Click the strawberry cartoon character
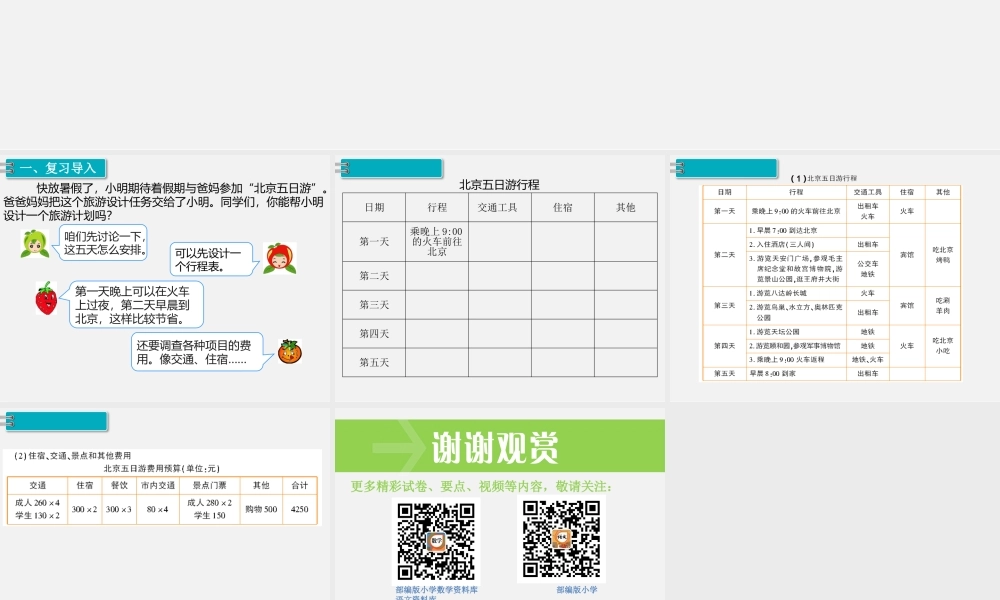 [46, 299]
